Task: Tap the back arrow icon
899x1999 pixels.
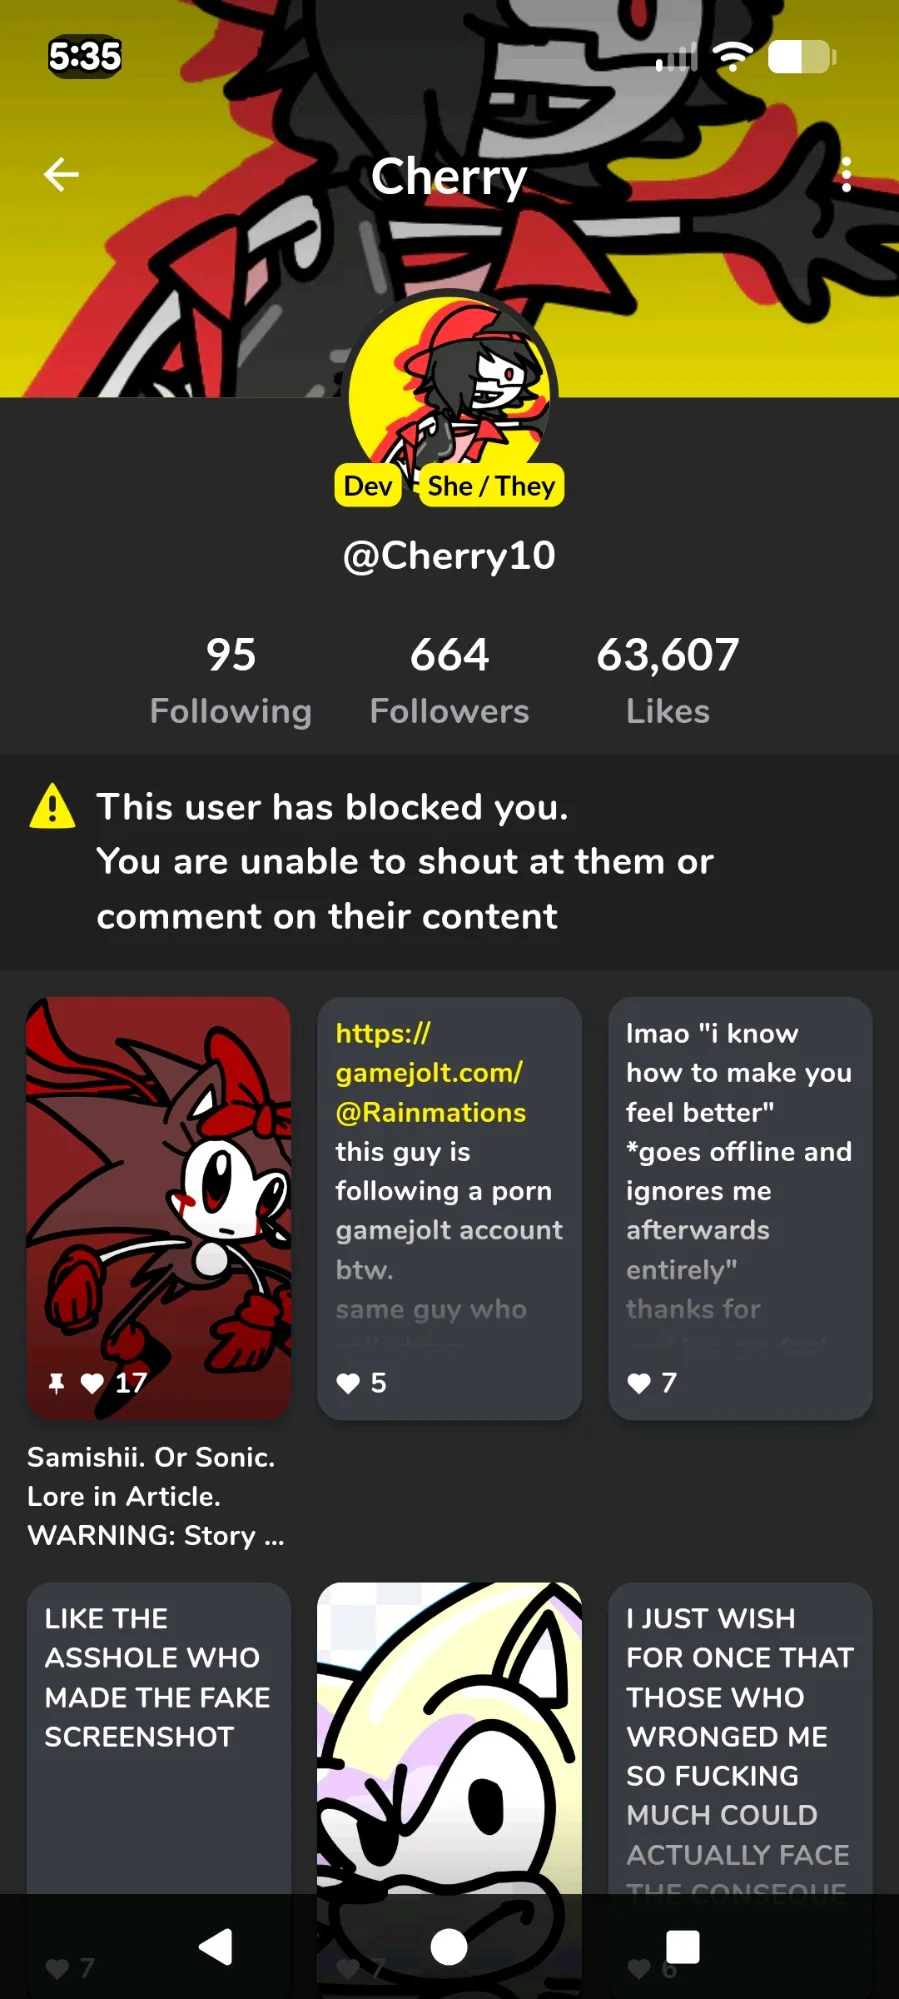Action: tap(61, 175)
